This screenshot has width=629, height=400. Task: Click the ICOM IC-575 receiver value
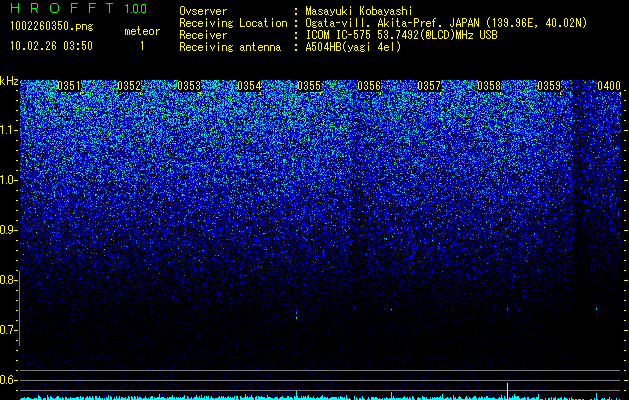point(401,35)
